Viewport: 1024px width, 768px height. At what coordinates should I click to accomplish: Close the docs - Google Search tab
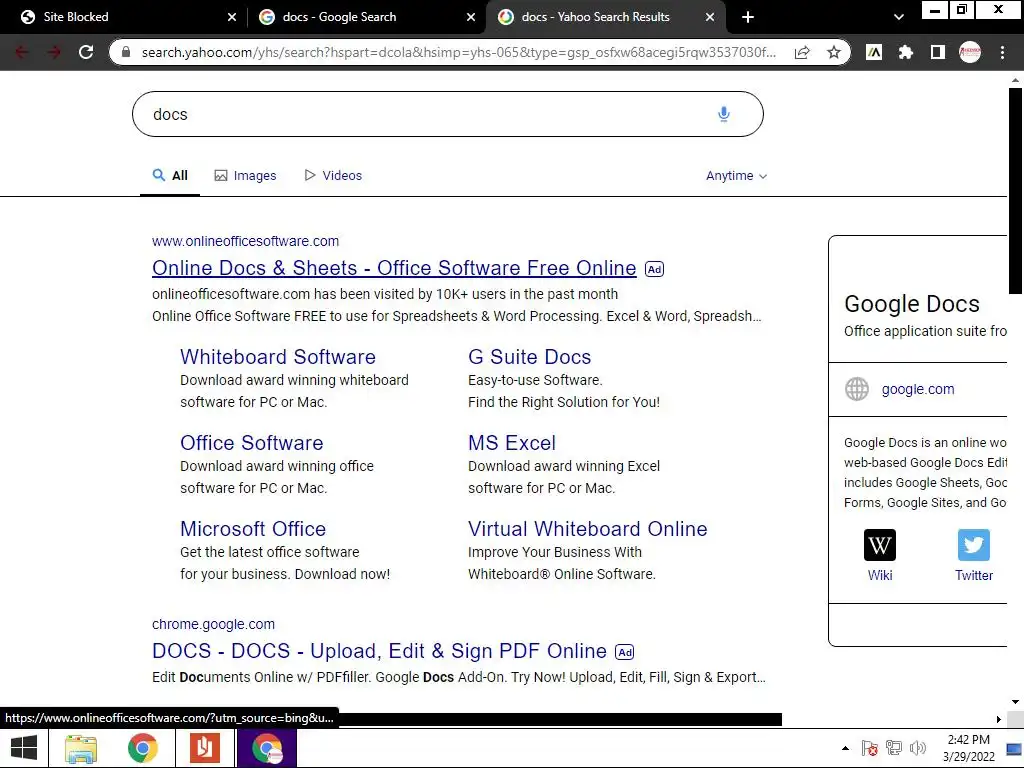point(471,17)
